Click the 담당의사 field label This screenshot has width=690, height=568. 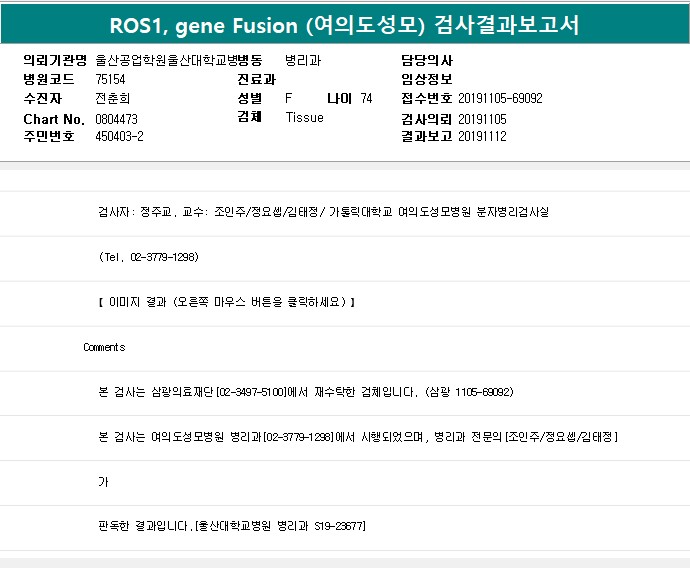(x=426, y=60)
